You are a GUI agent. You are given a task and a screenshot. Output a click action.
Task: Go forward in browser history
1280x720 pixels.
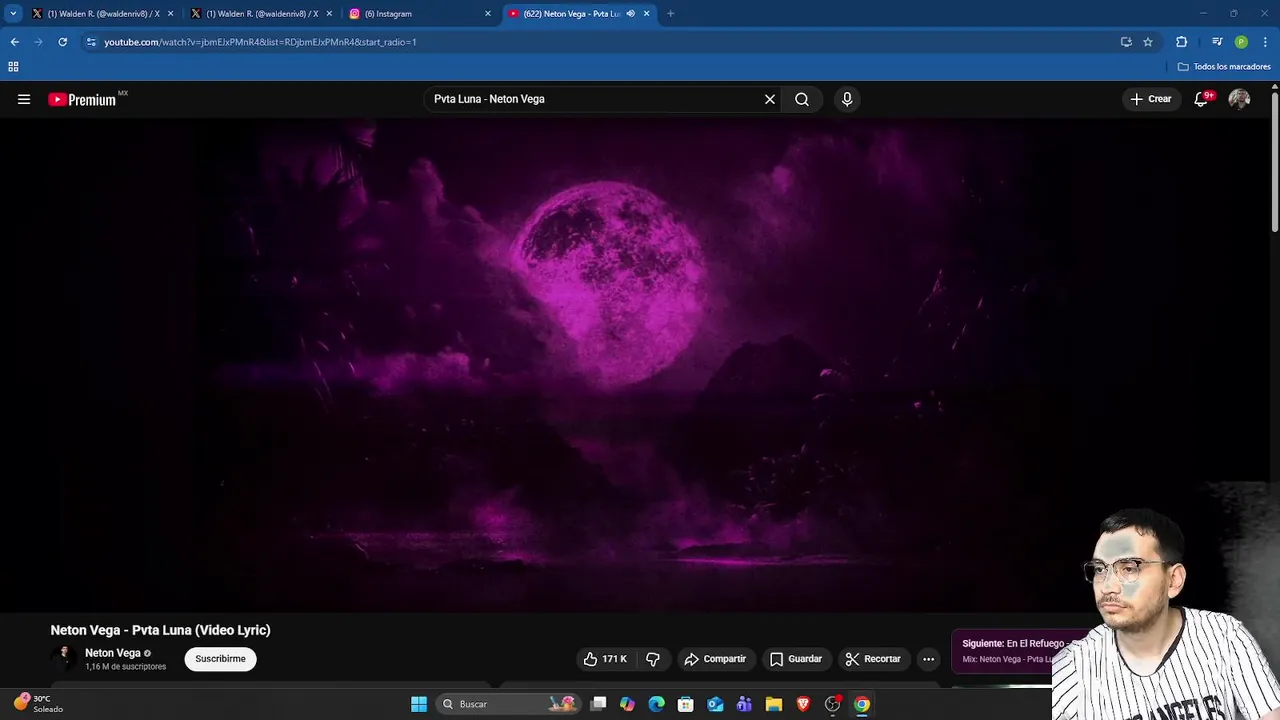tap(38, 42)
